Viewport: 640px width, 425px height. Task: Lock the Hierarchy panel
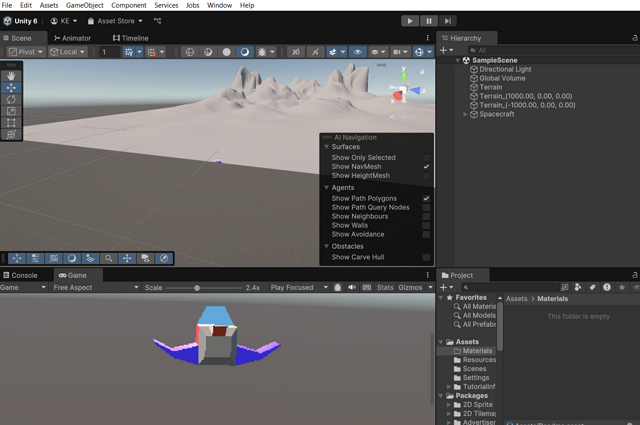tap(635, 38)
